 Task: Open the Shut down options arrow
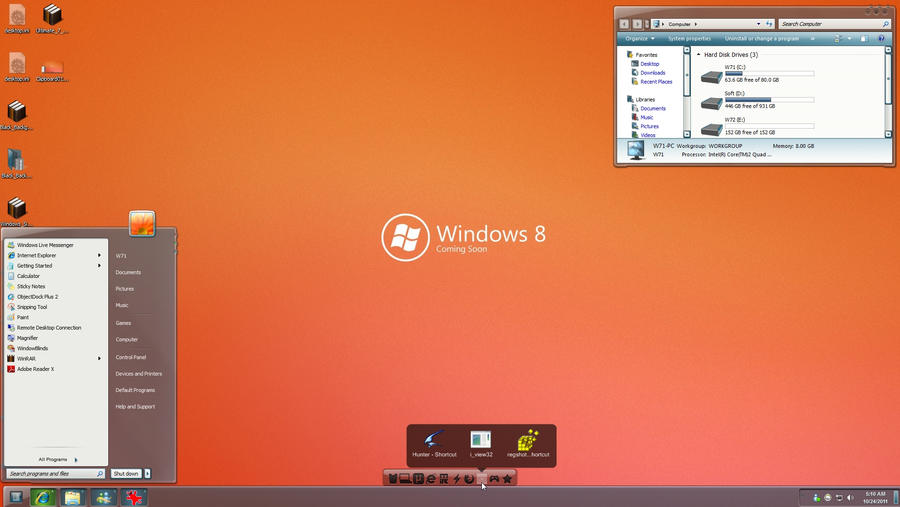(x=148, y=474)
